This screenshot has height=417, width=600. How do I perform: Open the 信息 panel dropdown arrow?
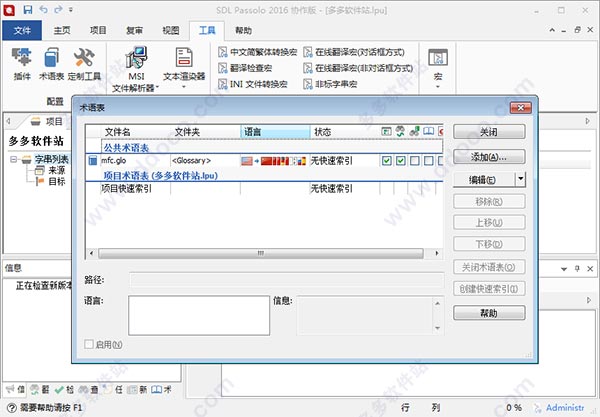tap(564, 269)
